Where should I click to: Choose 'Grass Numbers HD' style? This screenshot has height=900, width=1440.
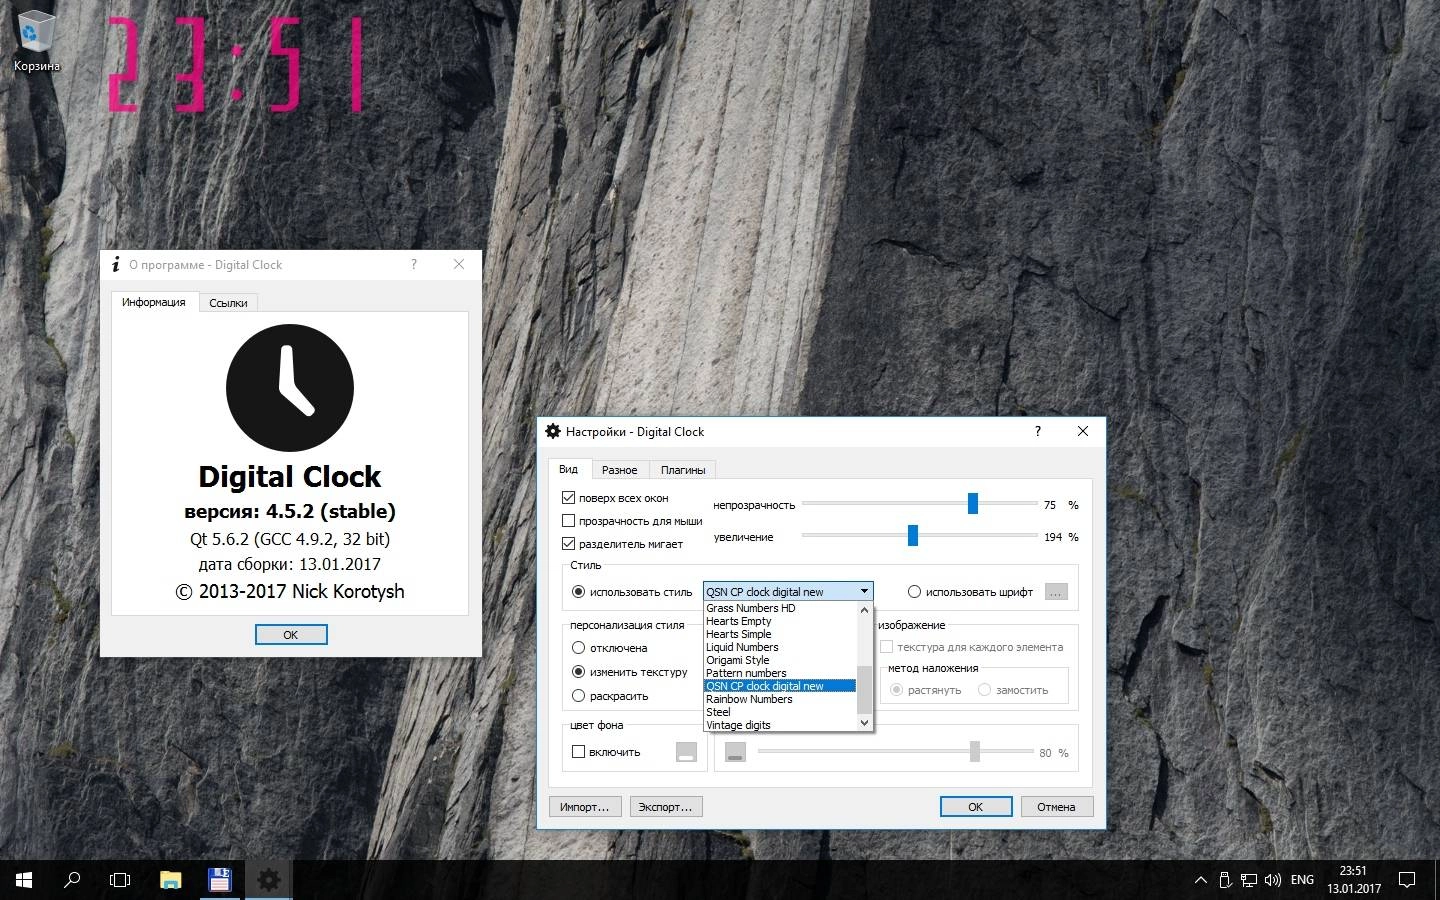[x=780, y=608]
